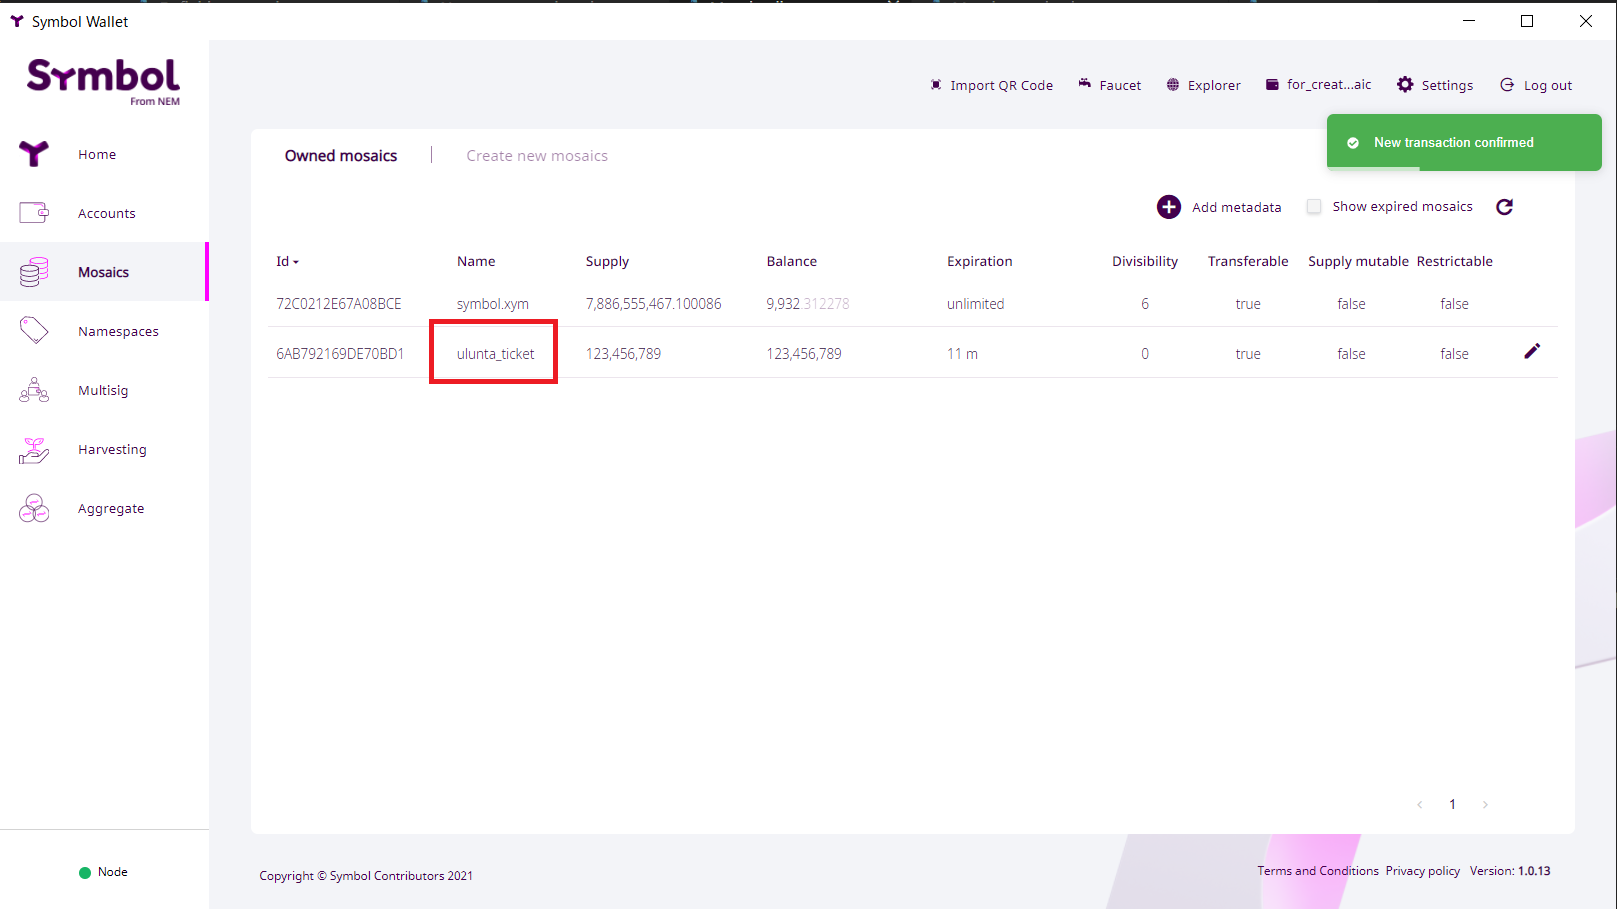Image resolution: width=1617 pixels, height=909 pixels.
Task: Click the symbol.xym balance 9,932.312278
Action: pos(808,304)
